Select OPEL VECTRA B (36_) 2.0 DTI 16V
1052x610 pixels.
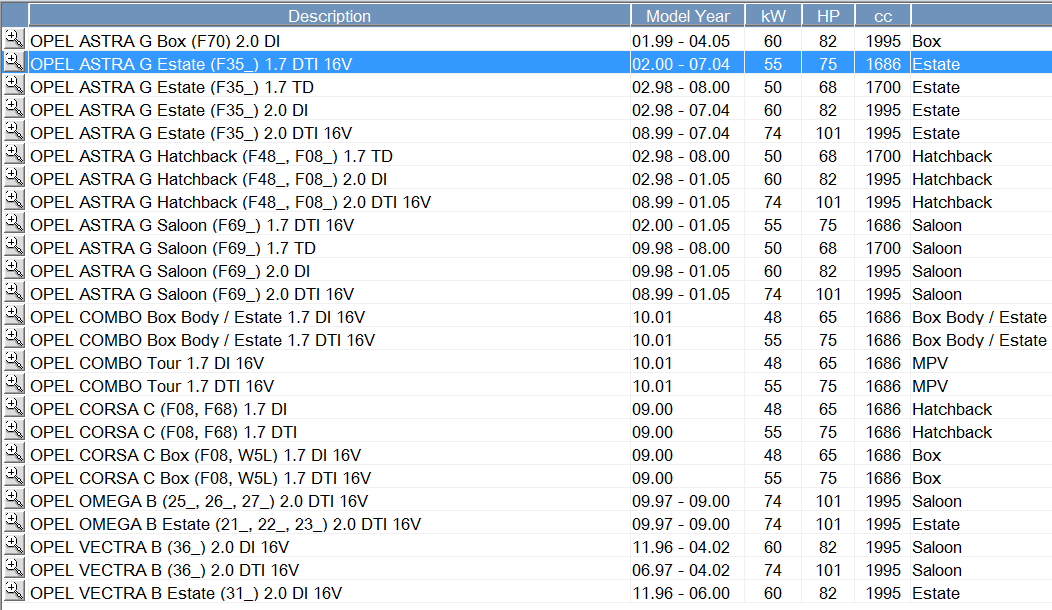[x=164, y=570]
